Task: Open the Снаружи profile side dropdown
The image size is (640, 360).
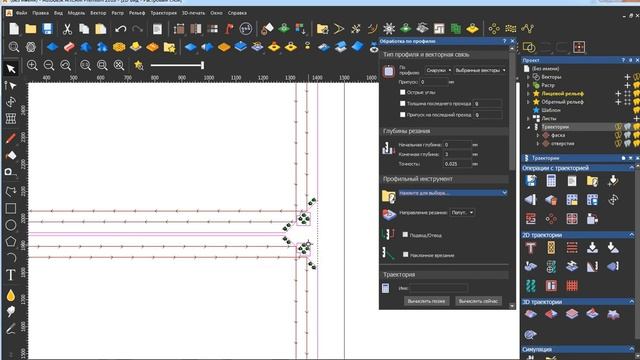Action: coord(438,70)
